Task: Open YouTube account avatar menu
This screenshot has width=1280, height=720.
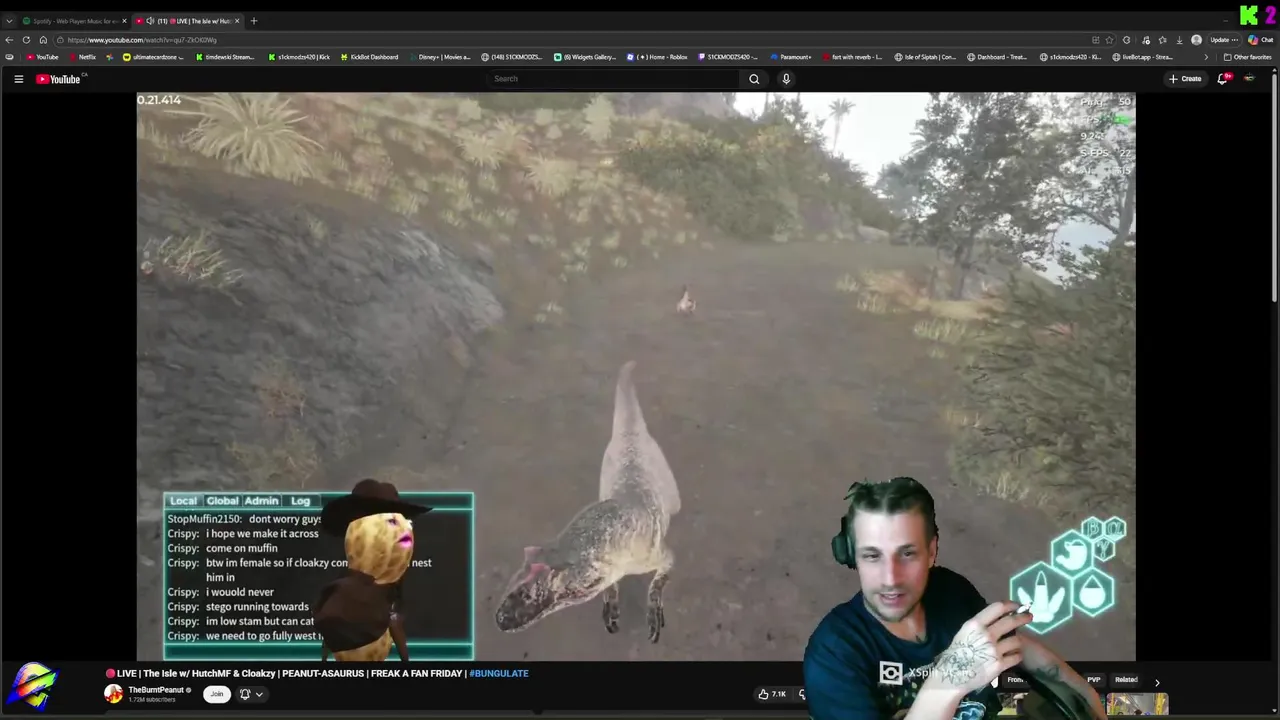Action: pyautogui.click(x=1249, y=79)
